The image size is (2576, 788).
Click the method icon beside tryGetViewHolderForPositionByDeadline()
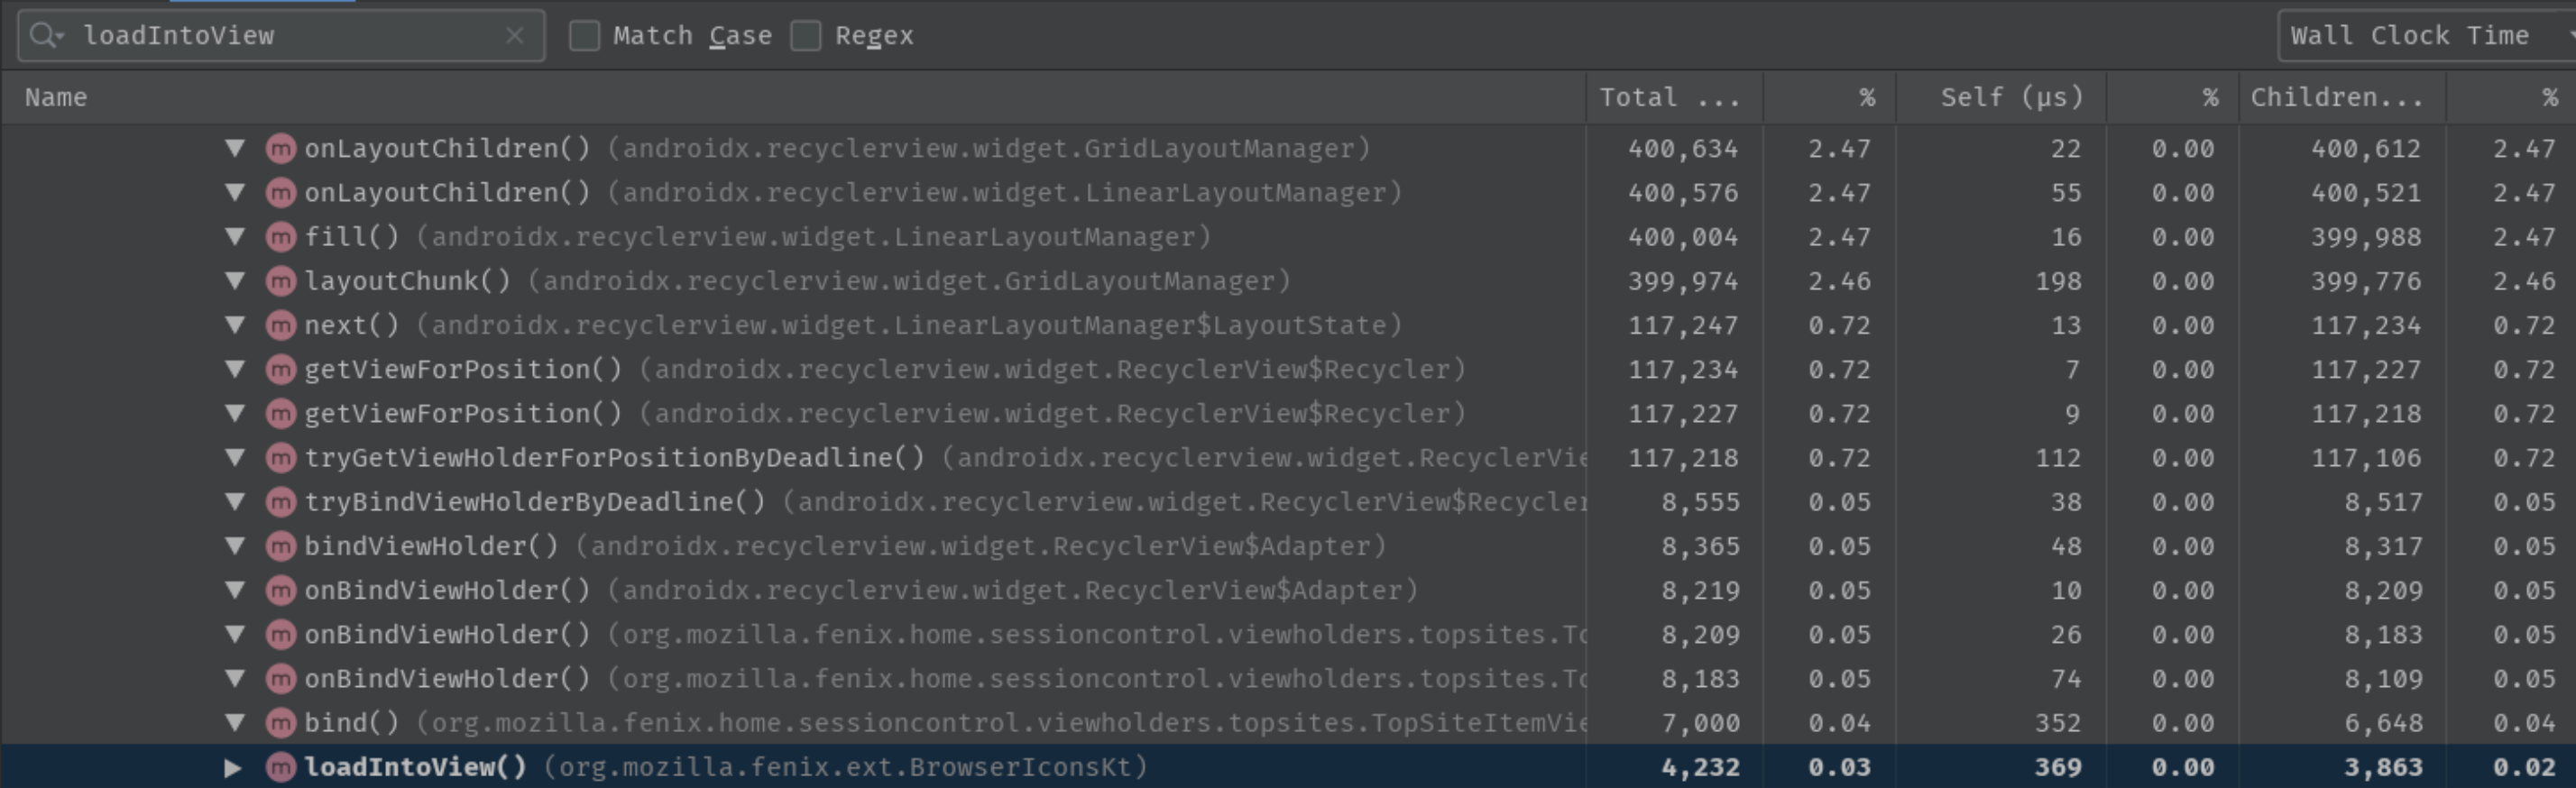pos(281,458)
